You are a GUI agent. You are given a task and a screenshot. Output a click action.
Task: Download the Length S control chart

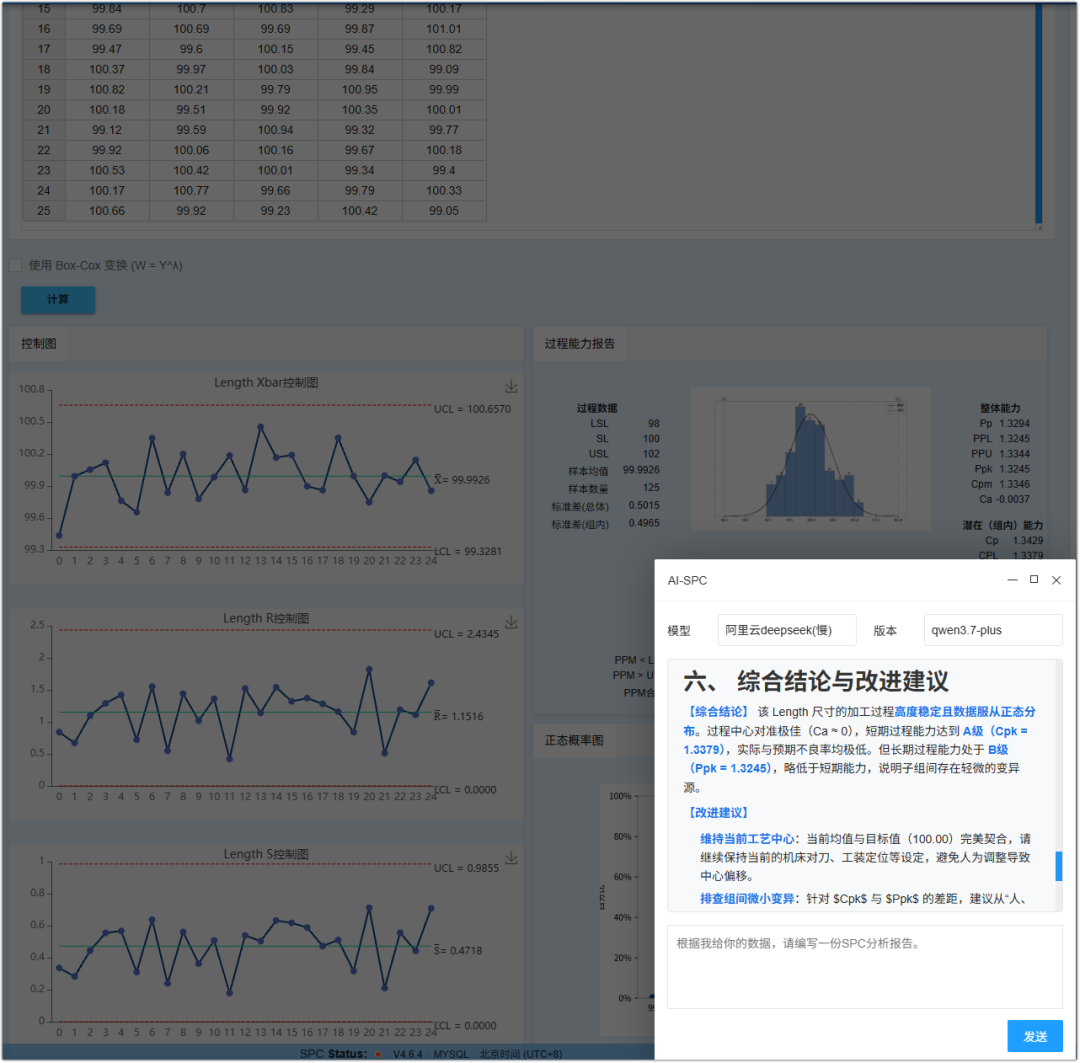click(x=511, y=858)
